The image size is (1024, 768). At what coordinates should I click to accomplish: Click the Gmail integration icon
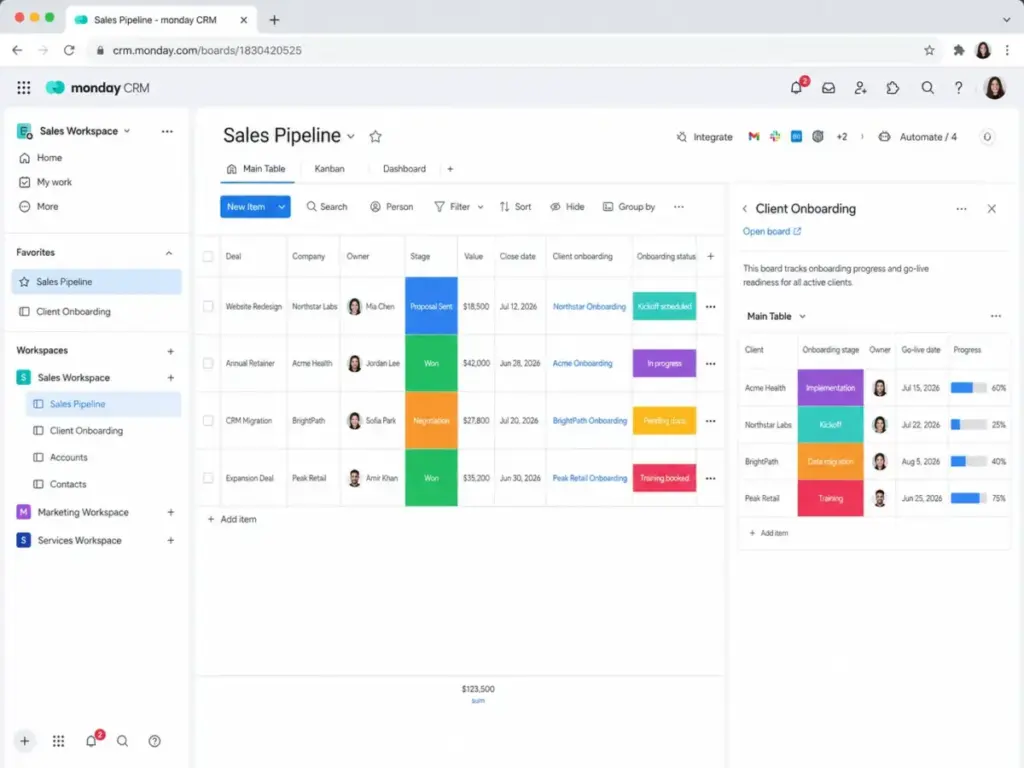point(754,136)
